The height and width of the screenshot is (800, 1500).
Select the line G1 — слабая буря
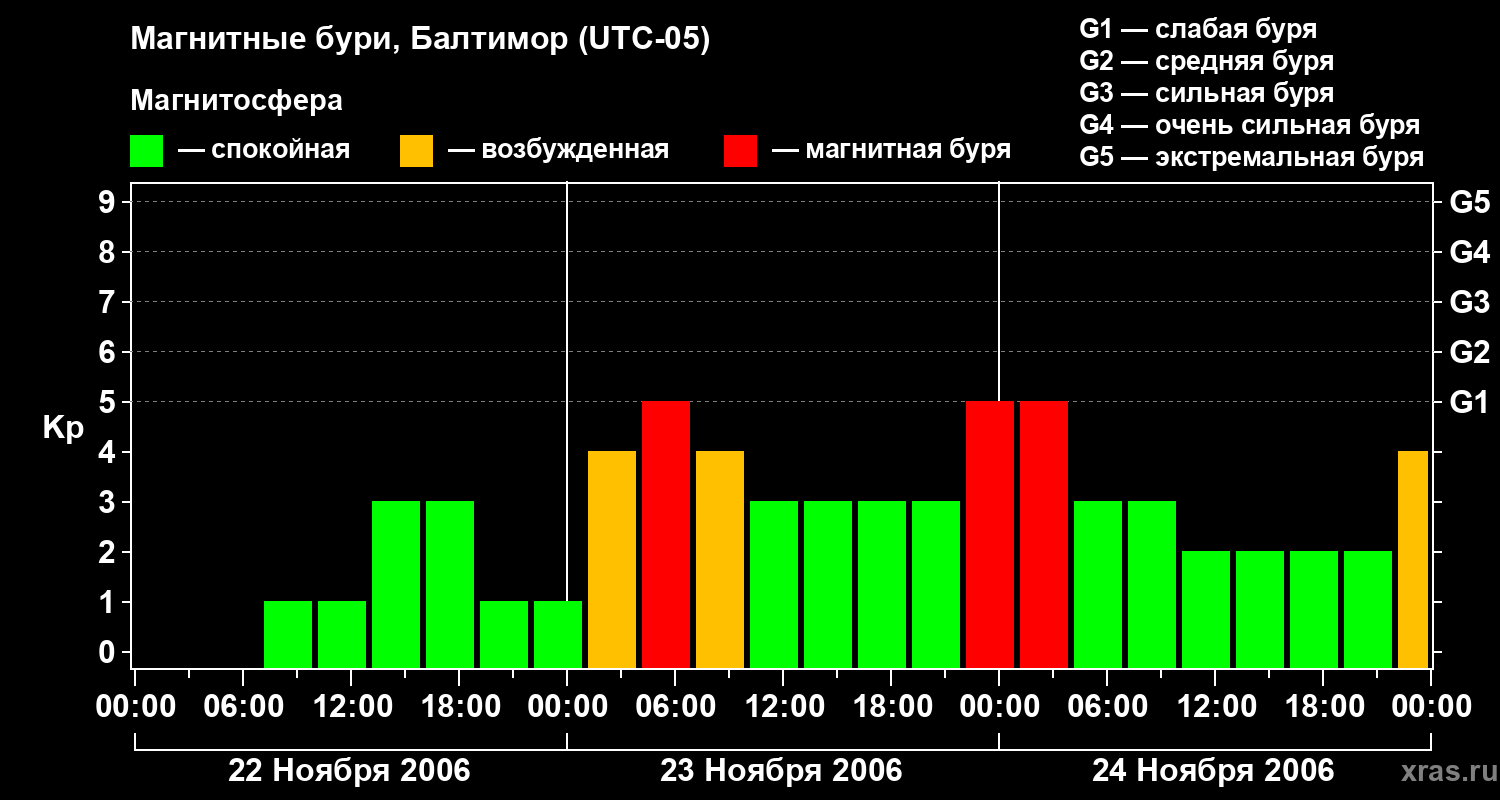tap(1198, 29)
